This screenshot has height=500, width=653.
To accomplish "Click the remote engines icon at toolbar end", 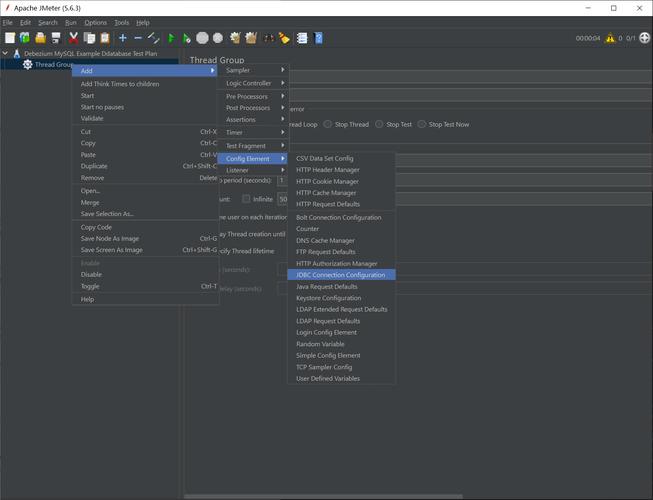I will pos(644,38).
